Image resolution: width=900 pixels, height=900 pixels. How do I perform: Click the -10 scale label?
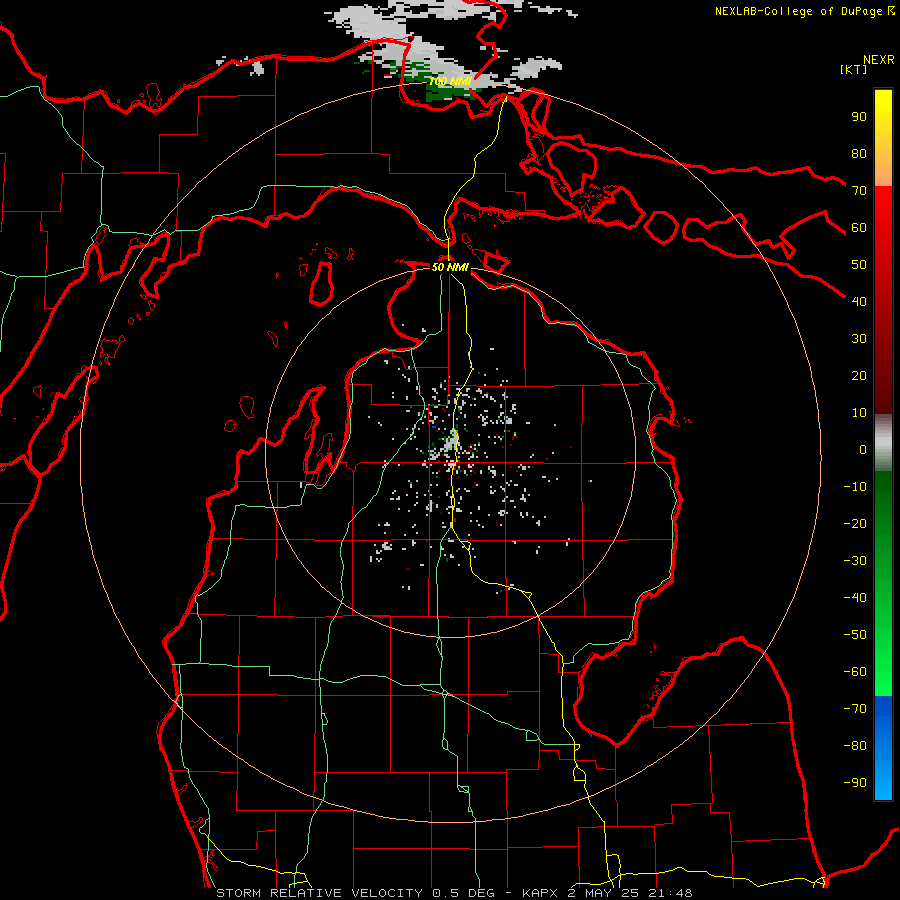click(x=855, y=487)
